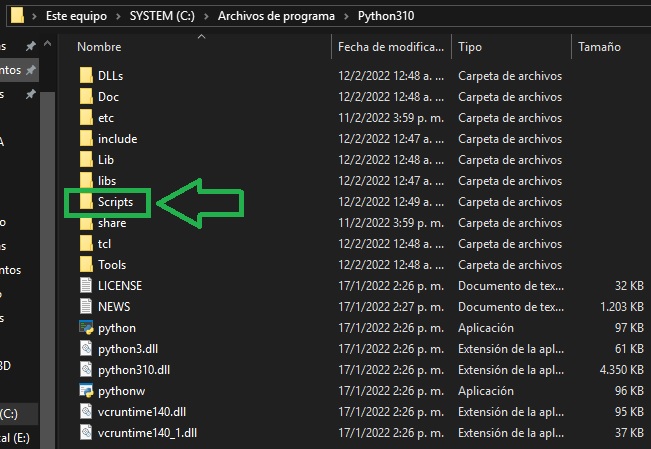Click the python310.dll file icon
Screen dimensions: 651x449
click(x=86, y=370)
